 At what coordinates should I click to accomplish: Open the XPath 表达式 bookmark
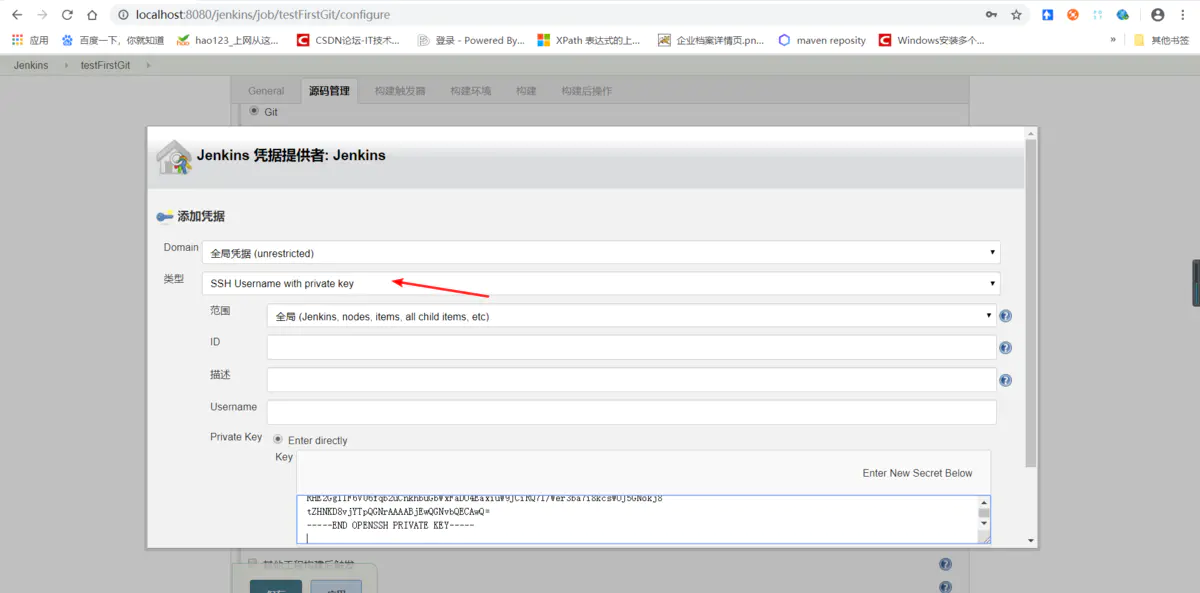tap(589, 41)
